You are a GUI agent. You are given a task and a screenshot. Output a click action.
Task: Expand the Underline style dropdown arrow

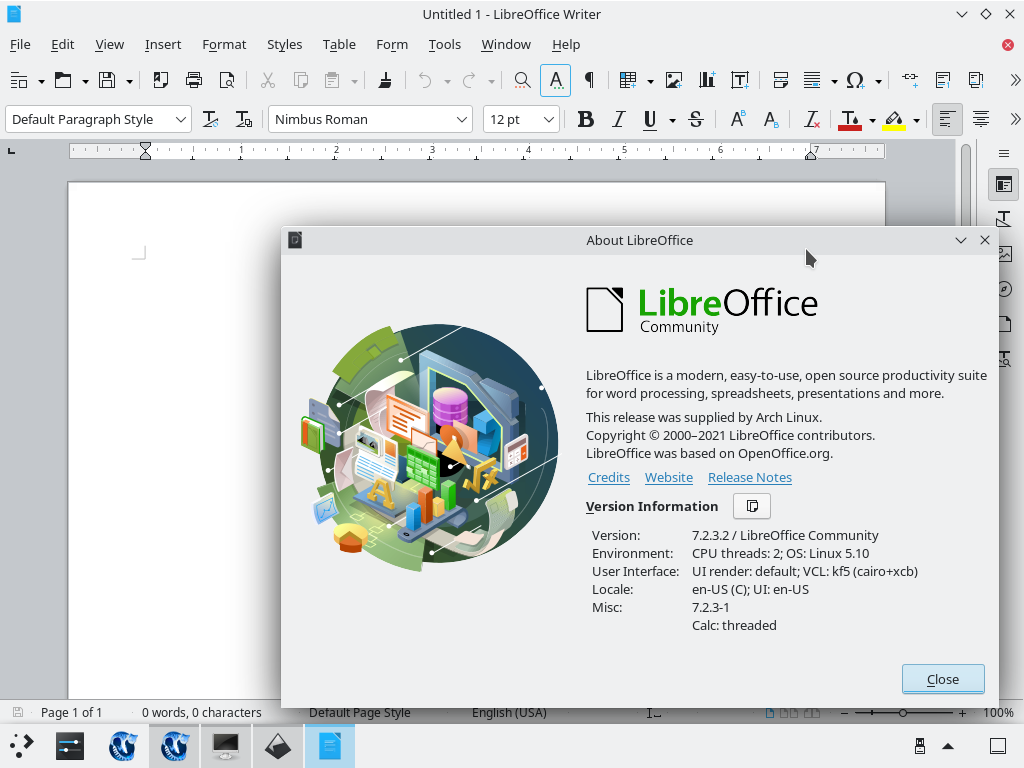click(672, 121)
